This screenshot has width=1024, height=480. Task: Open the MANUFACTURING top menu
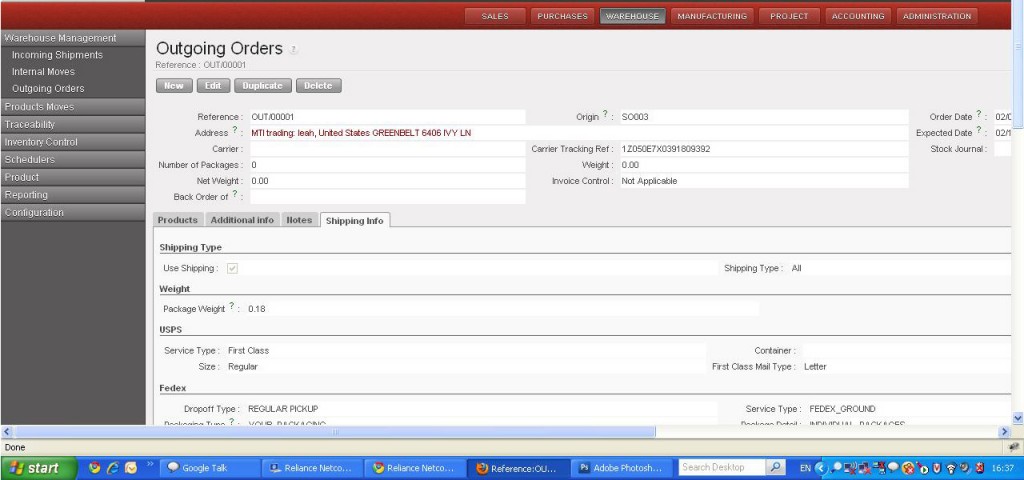[x=712, y=16]
